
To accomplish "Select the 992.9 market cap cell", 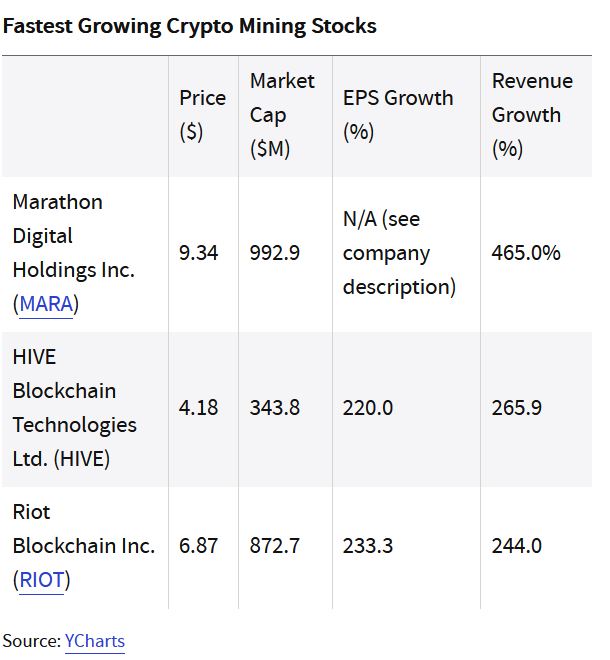I will pos(274,253).
